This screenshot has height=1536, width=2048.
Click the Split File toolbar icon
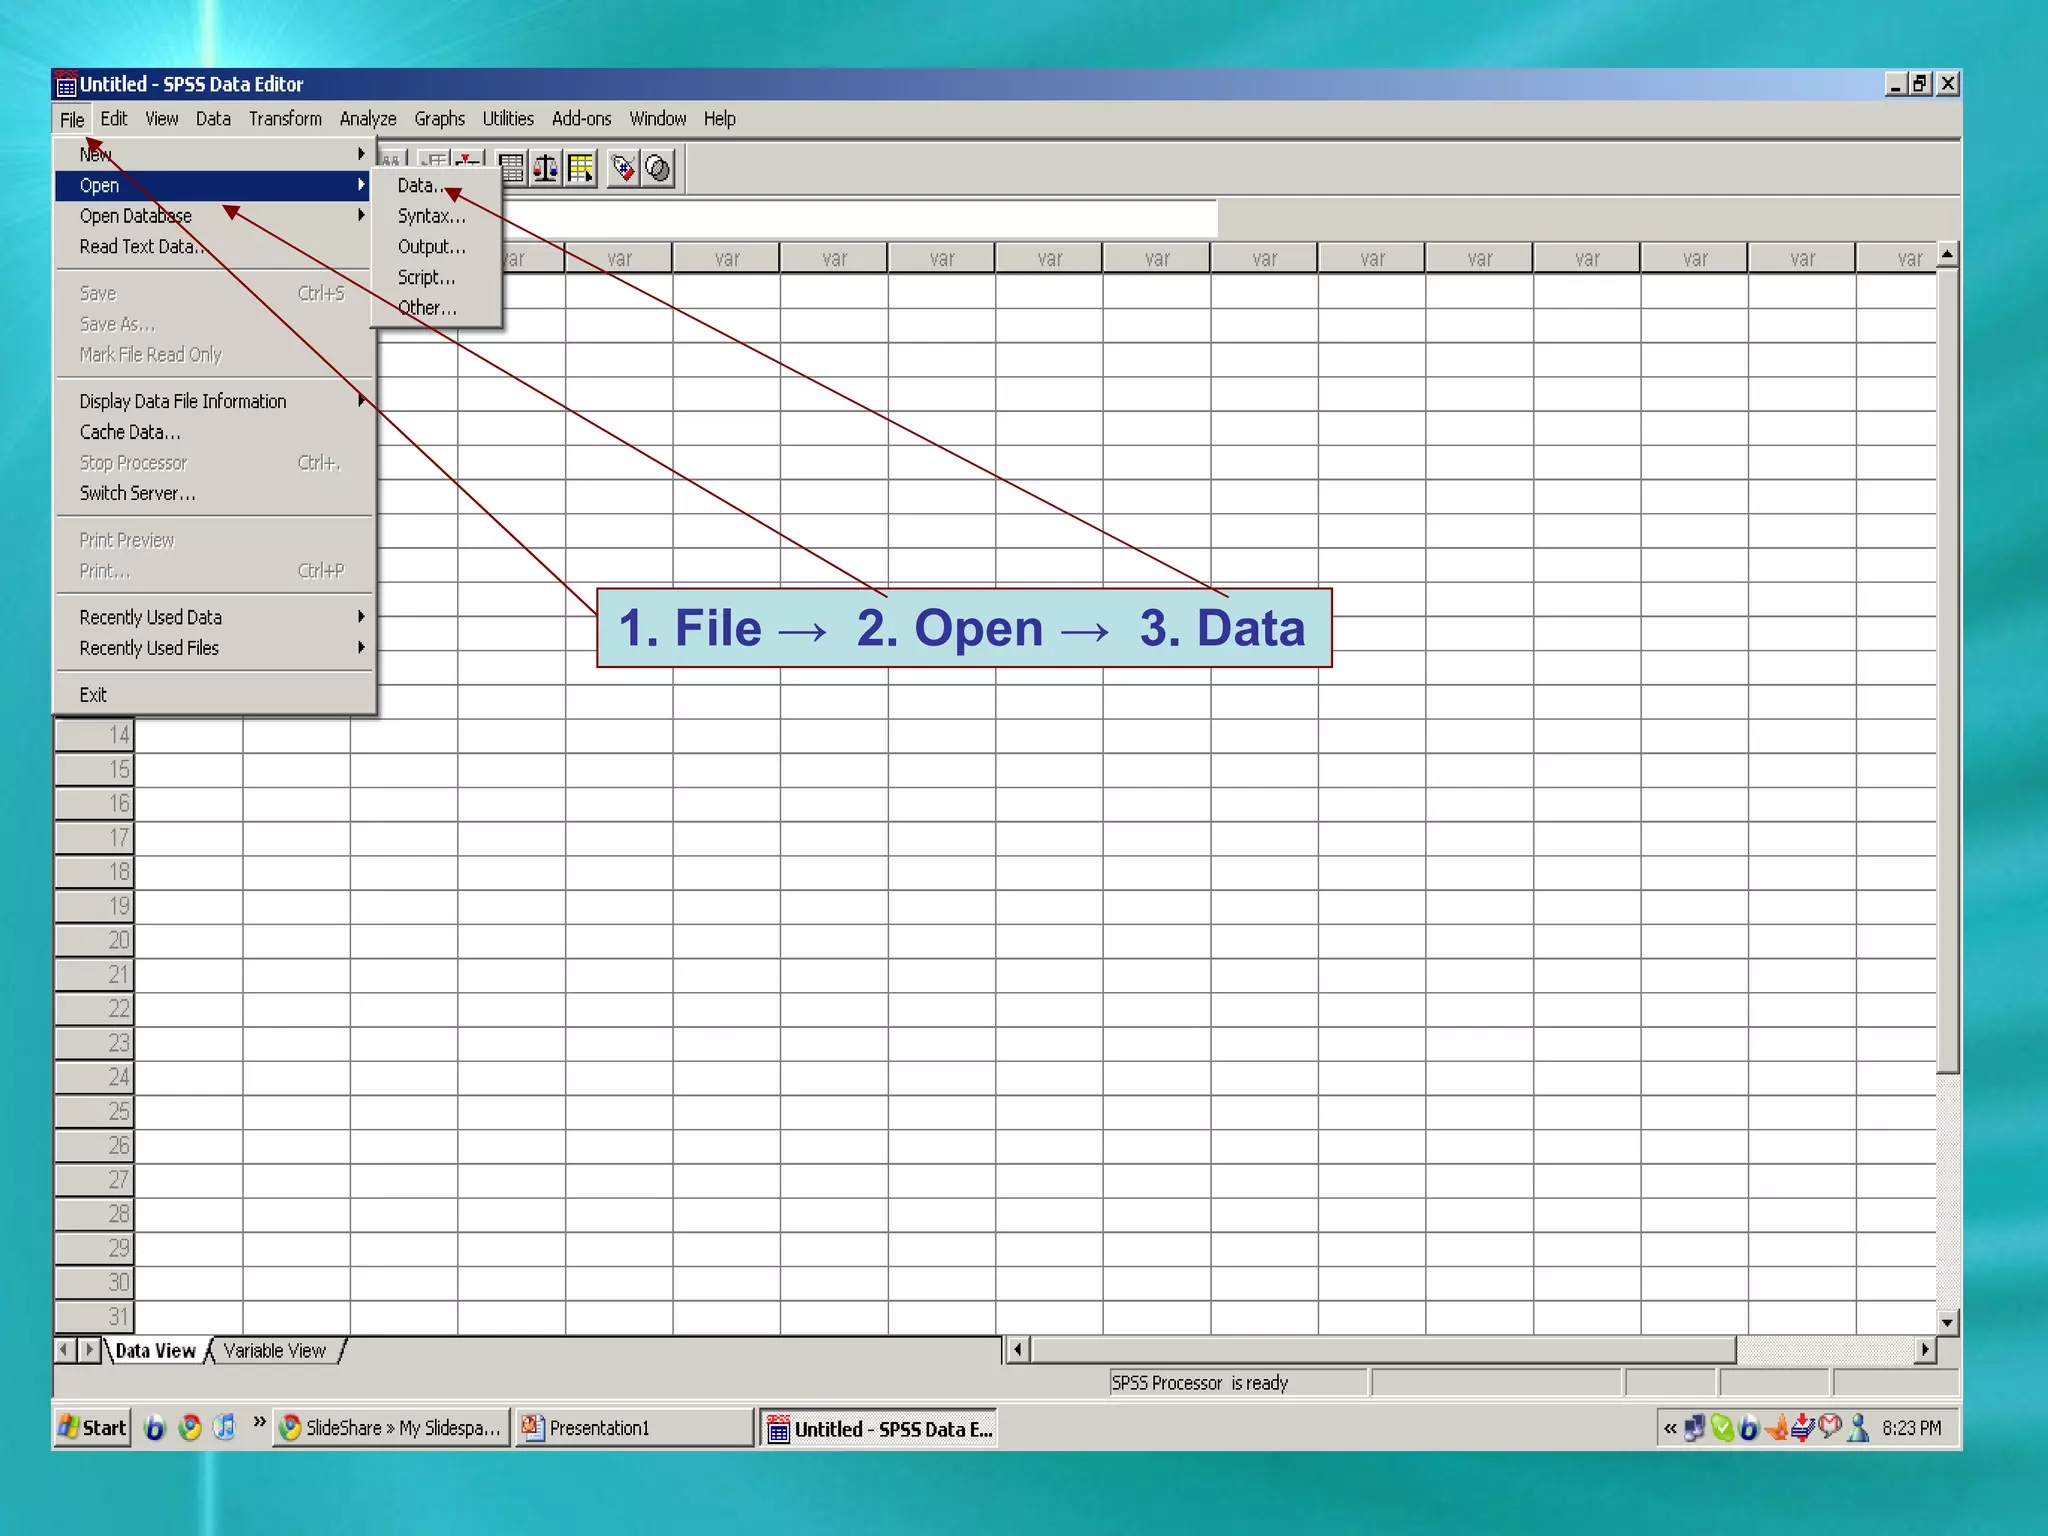click(511, 168)
